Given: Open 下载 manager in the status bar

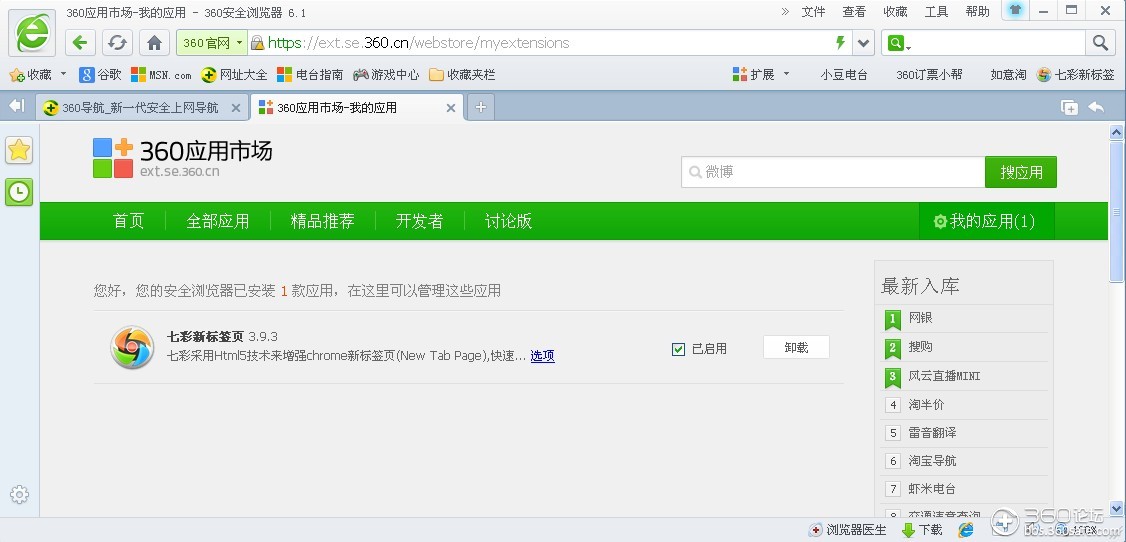Looking at the screenshot, I should click(922, 530).
